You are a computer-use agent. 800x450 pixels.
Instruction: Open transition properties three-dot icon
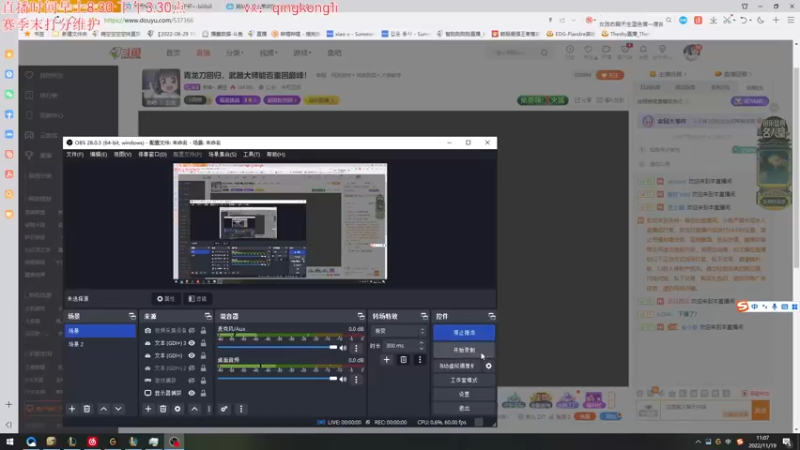pos(420,360)
